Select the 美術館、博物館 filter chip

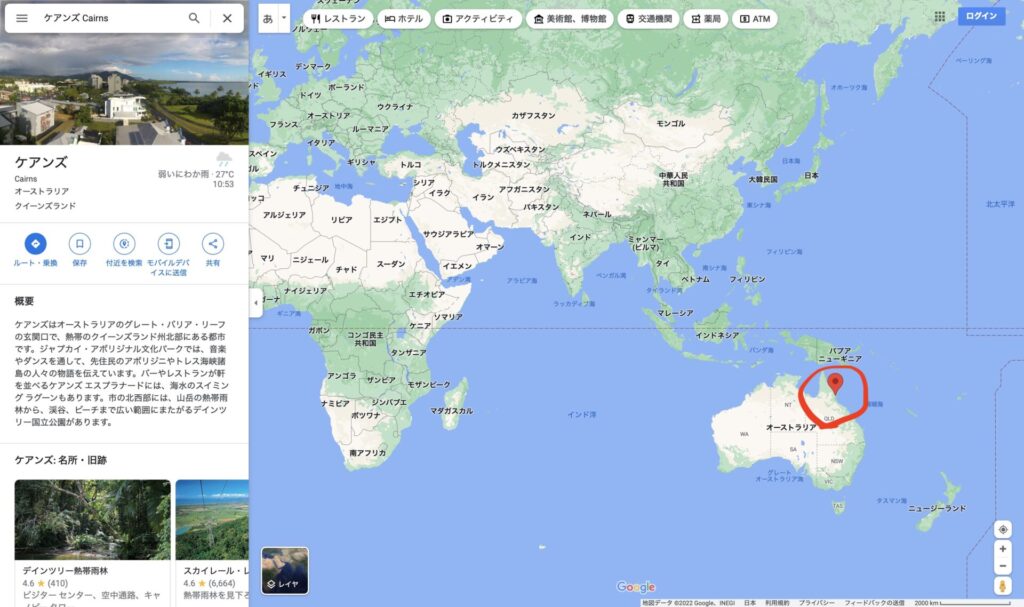click(x=569, y=19)
